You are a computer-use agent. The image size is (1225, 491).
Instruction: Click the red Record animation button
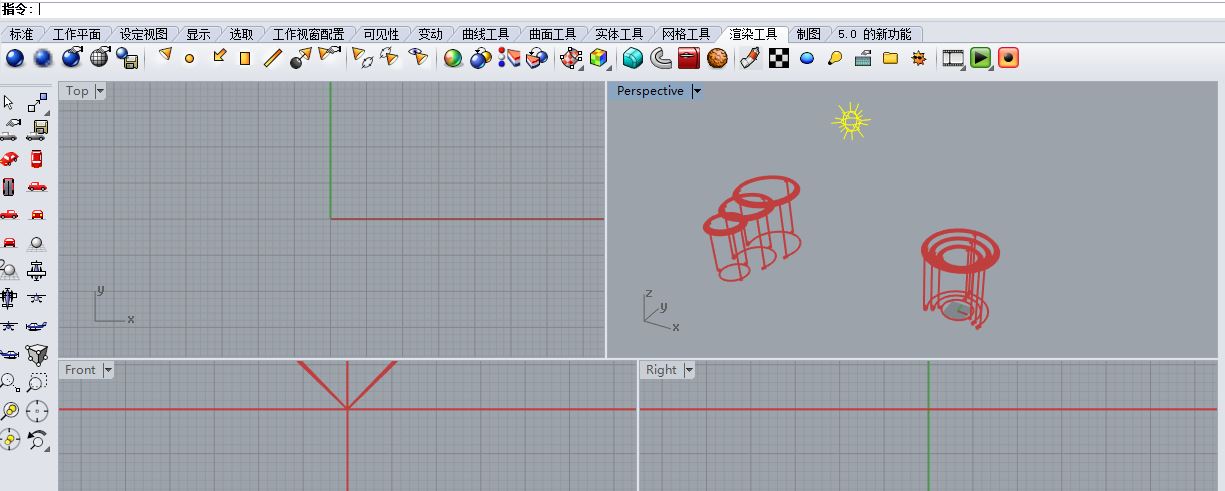click(1008, 58)
